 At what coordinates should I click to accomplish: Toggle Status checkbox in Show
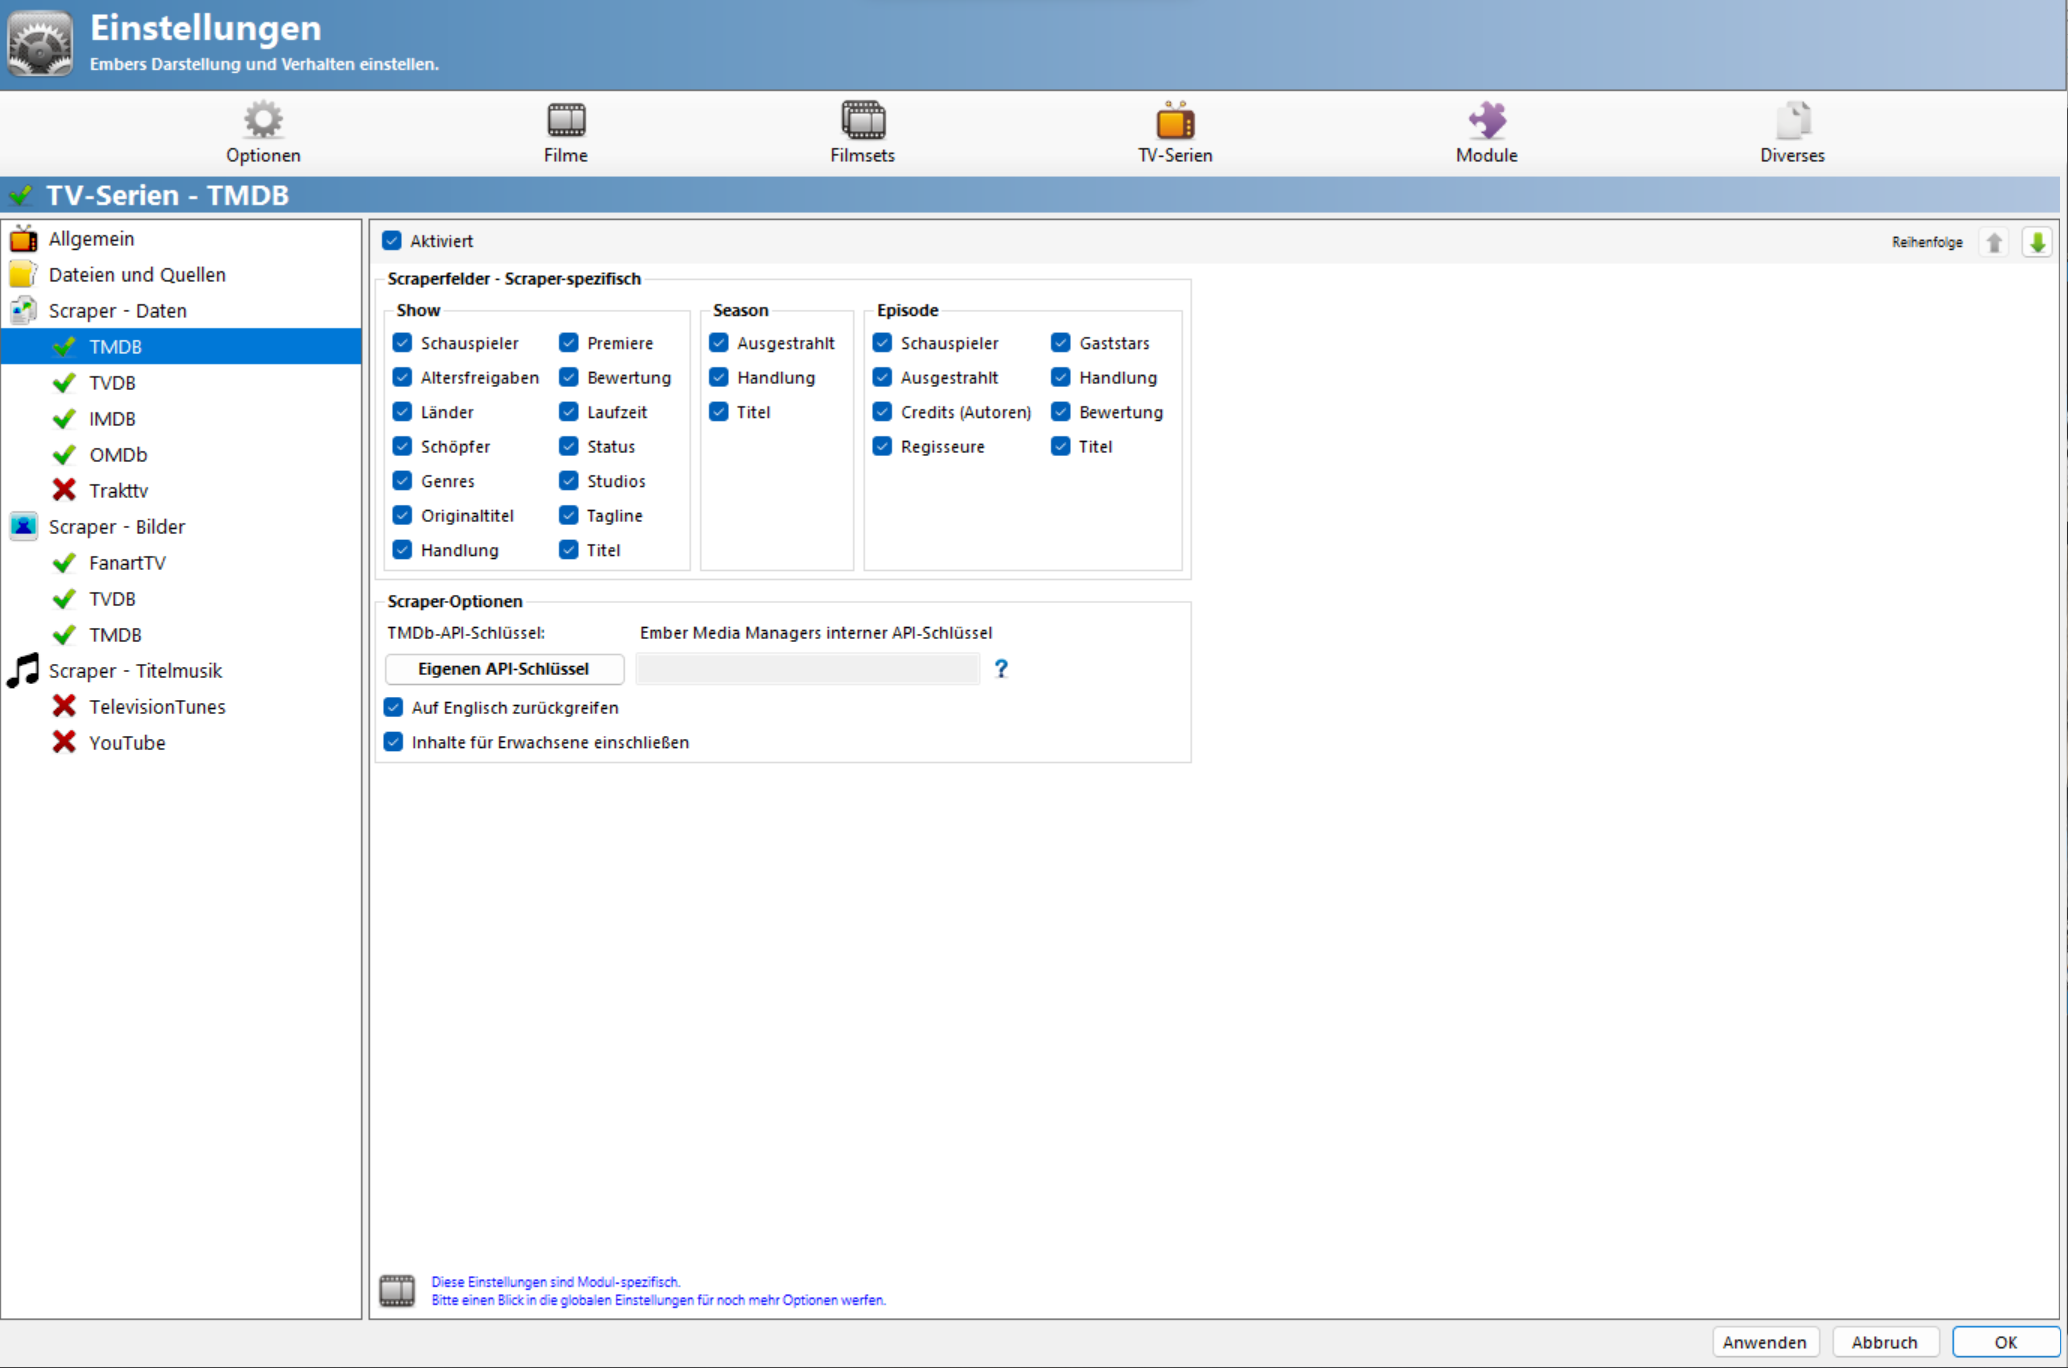click(569, 446)
